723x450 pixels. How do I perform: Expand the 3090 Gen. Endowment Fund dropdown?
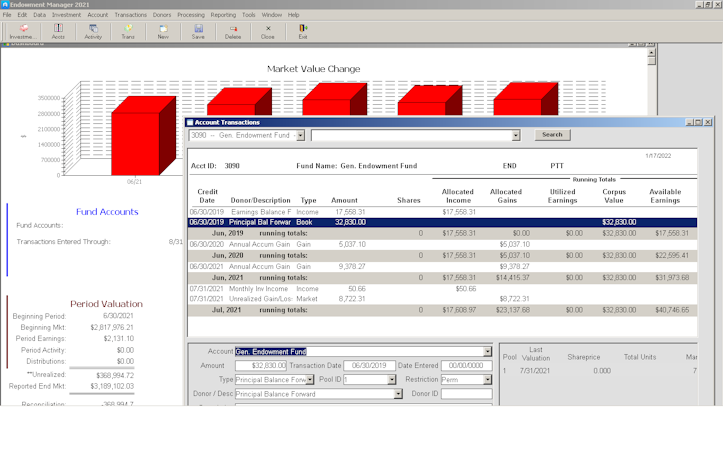[301, 135]
